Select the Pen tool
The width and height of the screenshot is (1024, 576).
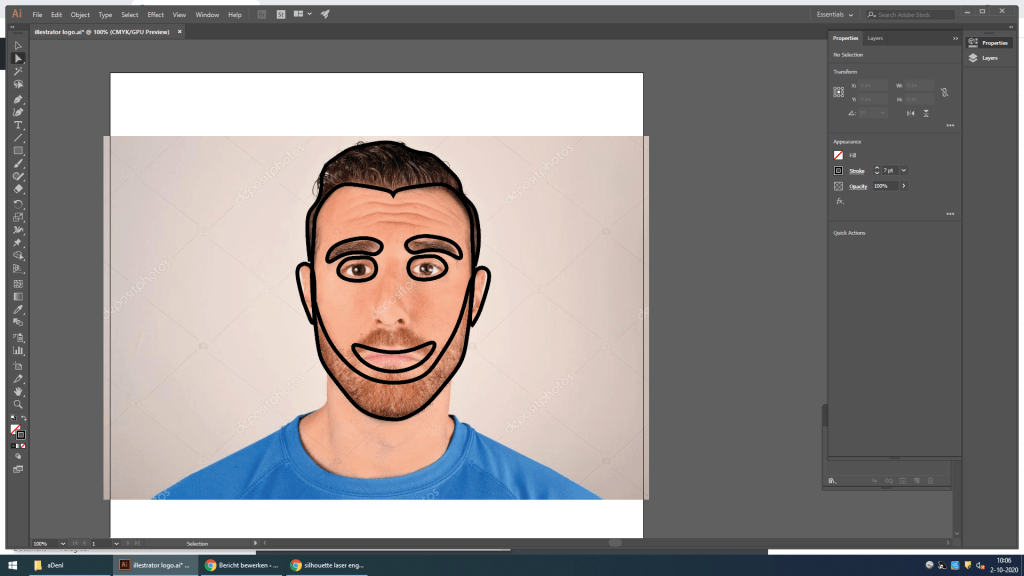(x=18, y=99)
